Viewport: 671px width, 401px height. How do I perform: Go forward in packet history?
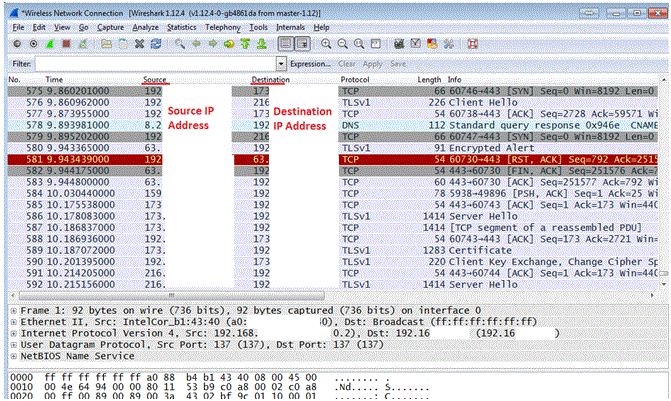pyautogui.click(x=213, y=44)
